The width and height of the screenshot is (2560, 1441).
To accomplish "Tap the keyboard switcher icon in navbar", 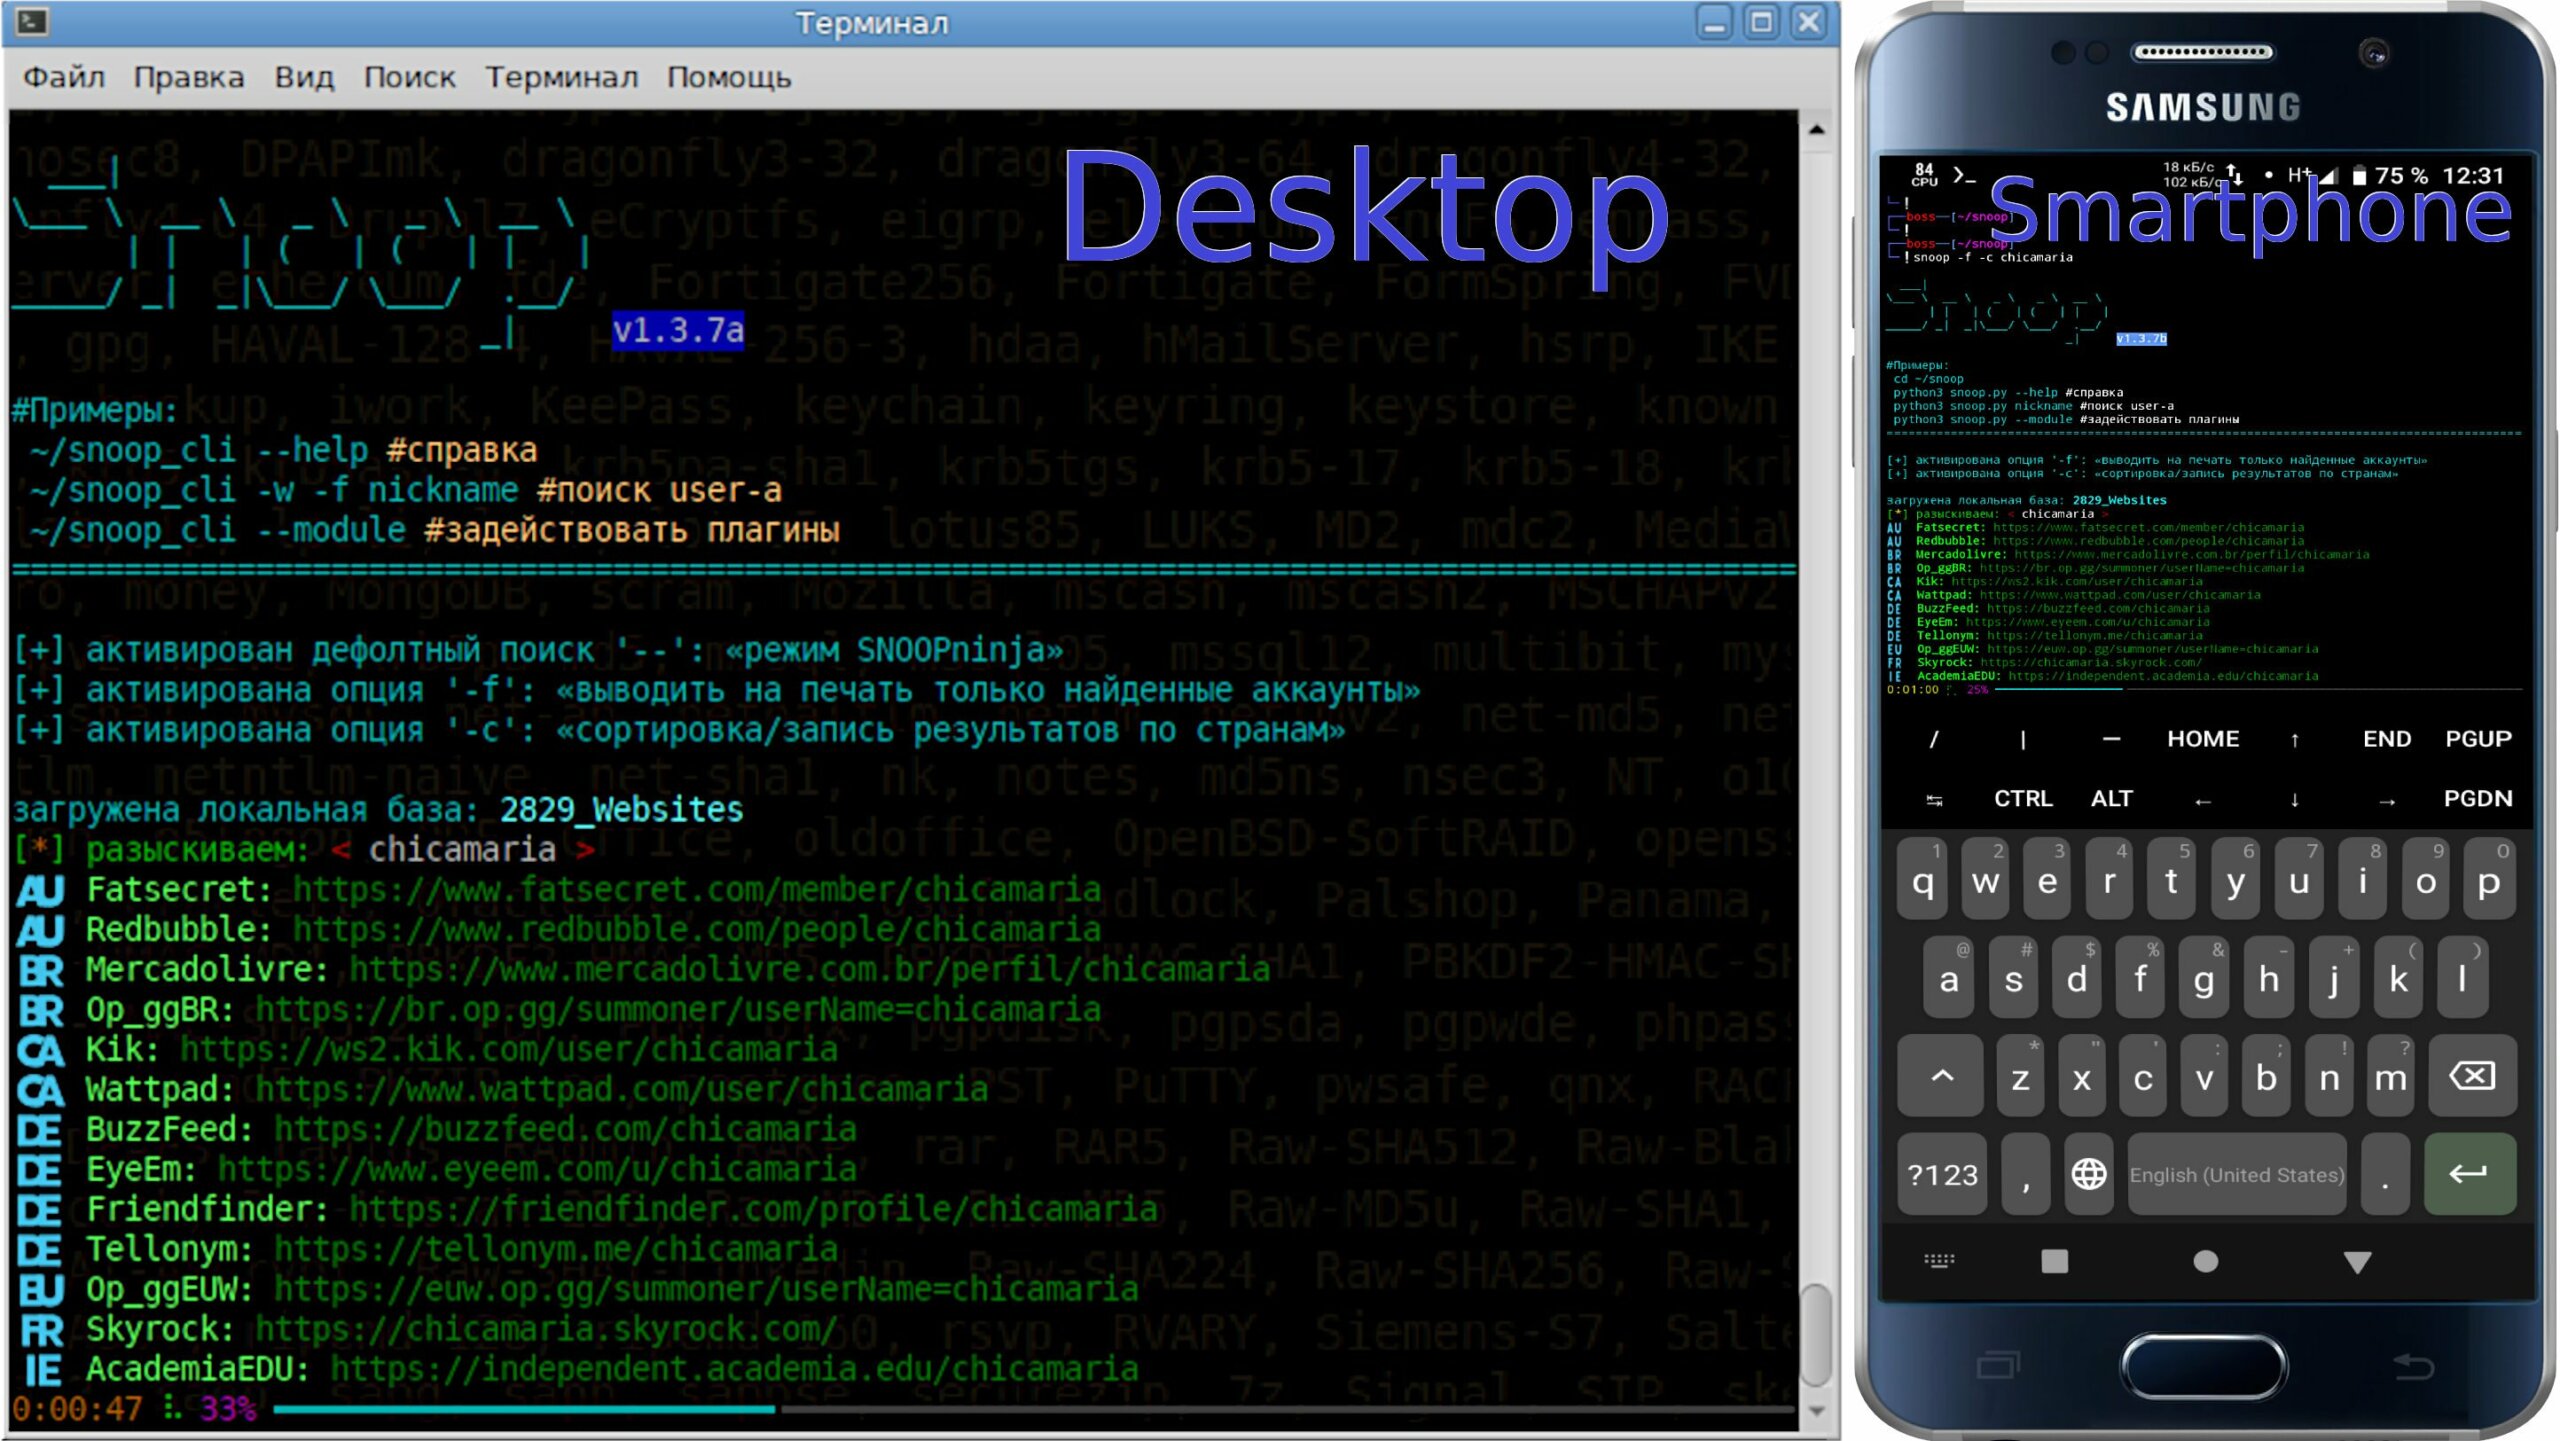I will coord(1939,1261).
